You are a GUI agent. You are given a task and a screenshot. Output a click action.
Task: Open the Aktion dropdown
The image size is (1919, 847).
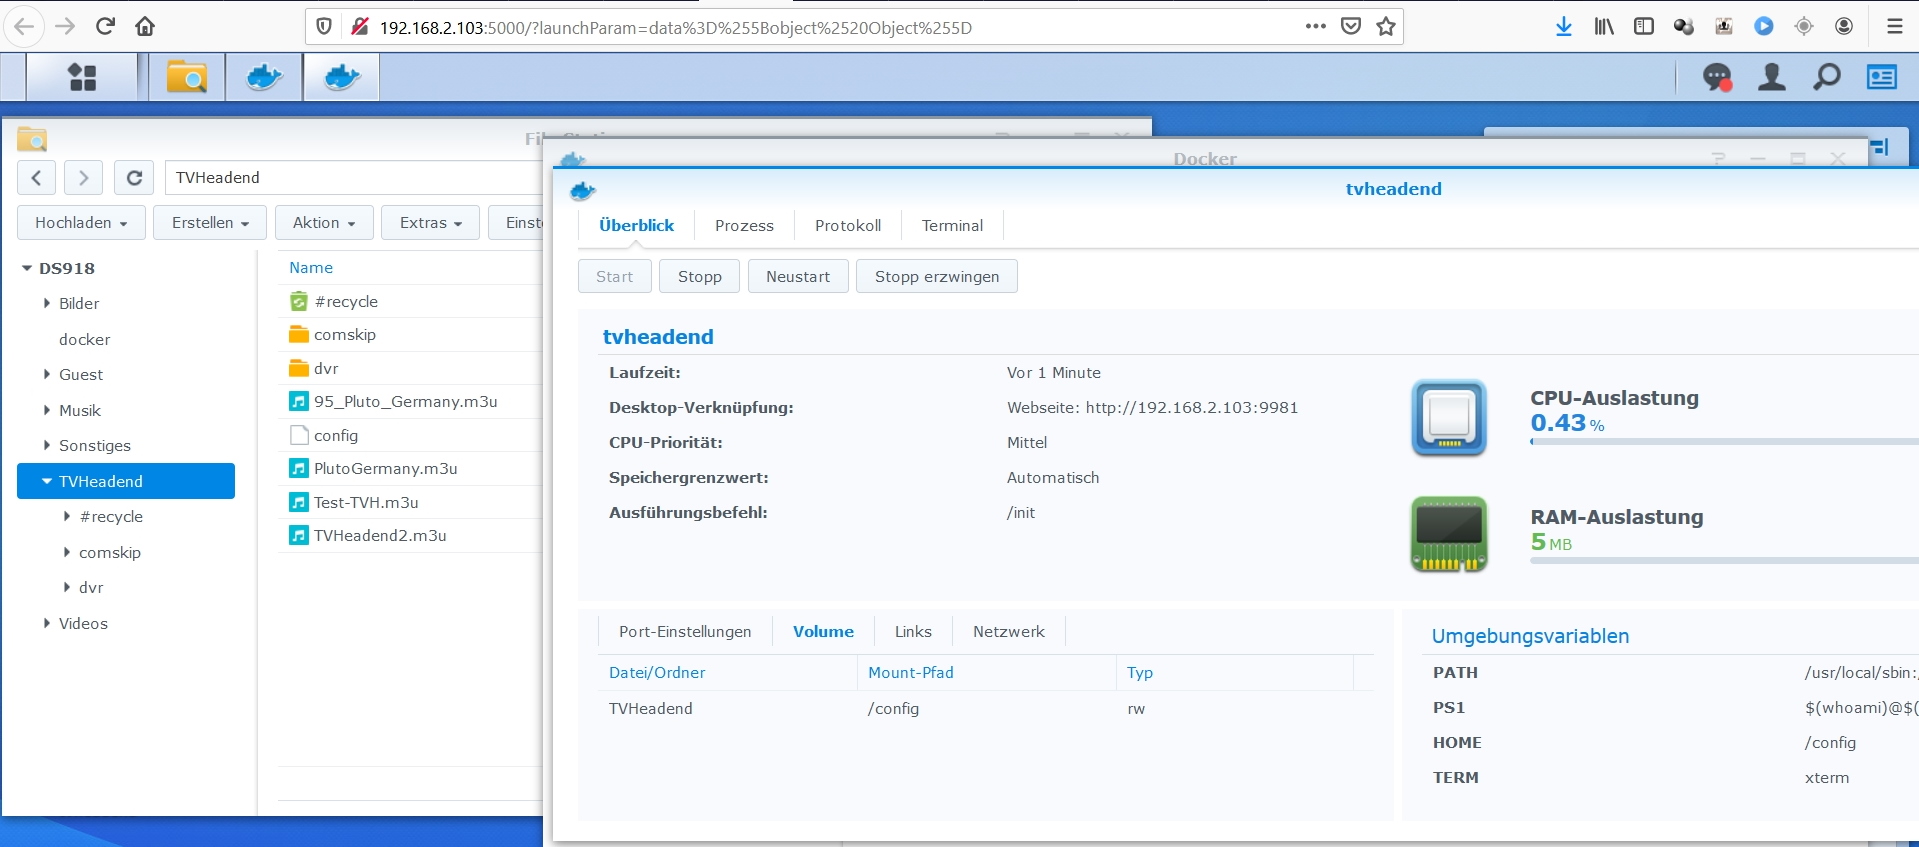tap(324, 223)
